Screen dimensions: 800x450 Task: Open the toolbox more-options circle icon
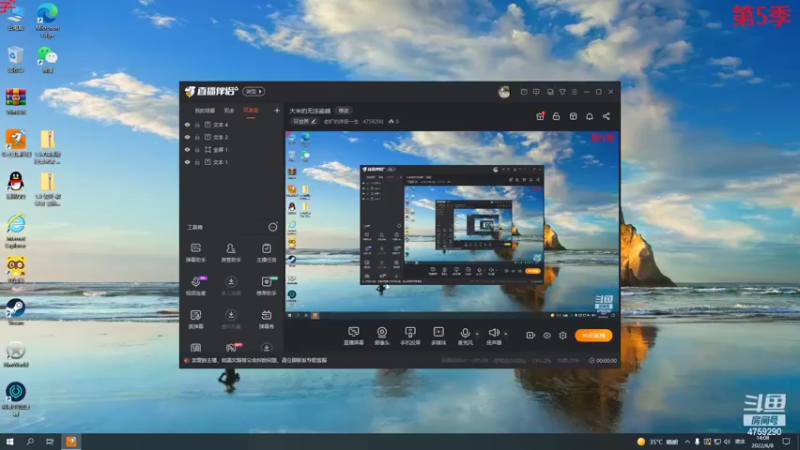pyautogui.click(x=273, y=227)
